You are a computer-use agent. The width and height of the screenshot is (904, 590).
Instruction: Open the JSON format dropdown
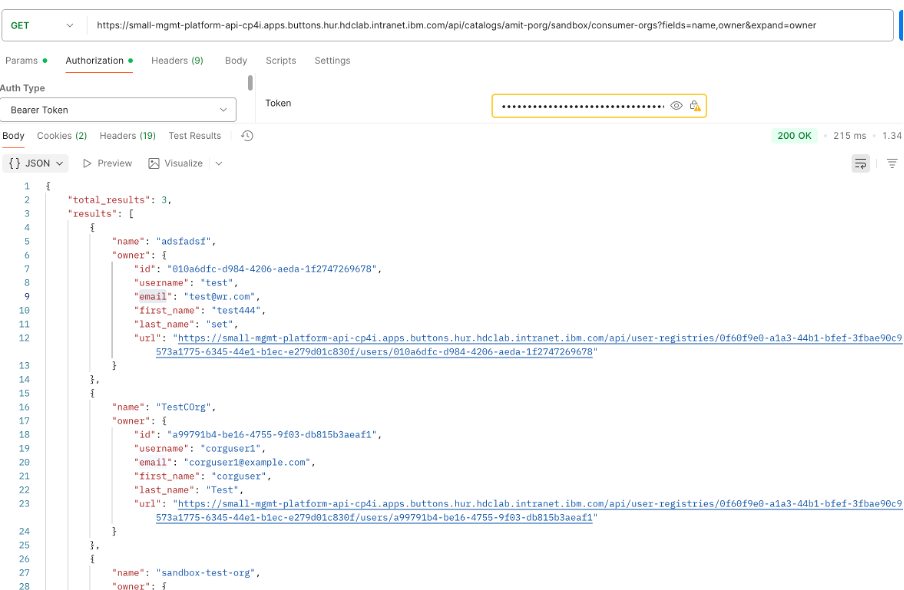pyautogui.click(x=36, y=163)
